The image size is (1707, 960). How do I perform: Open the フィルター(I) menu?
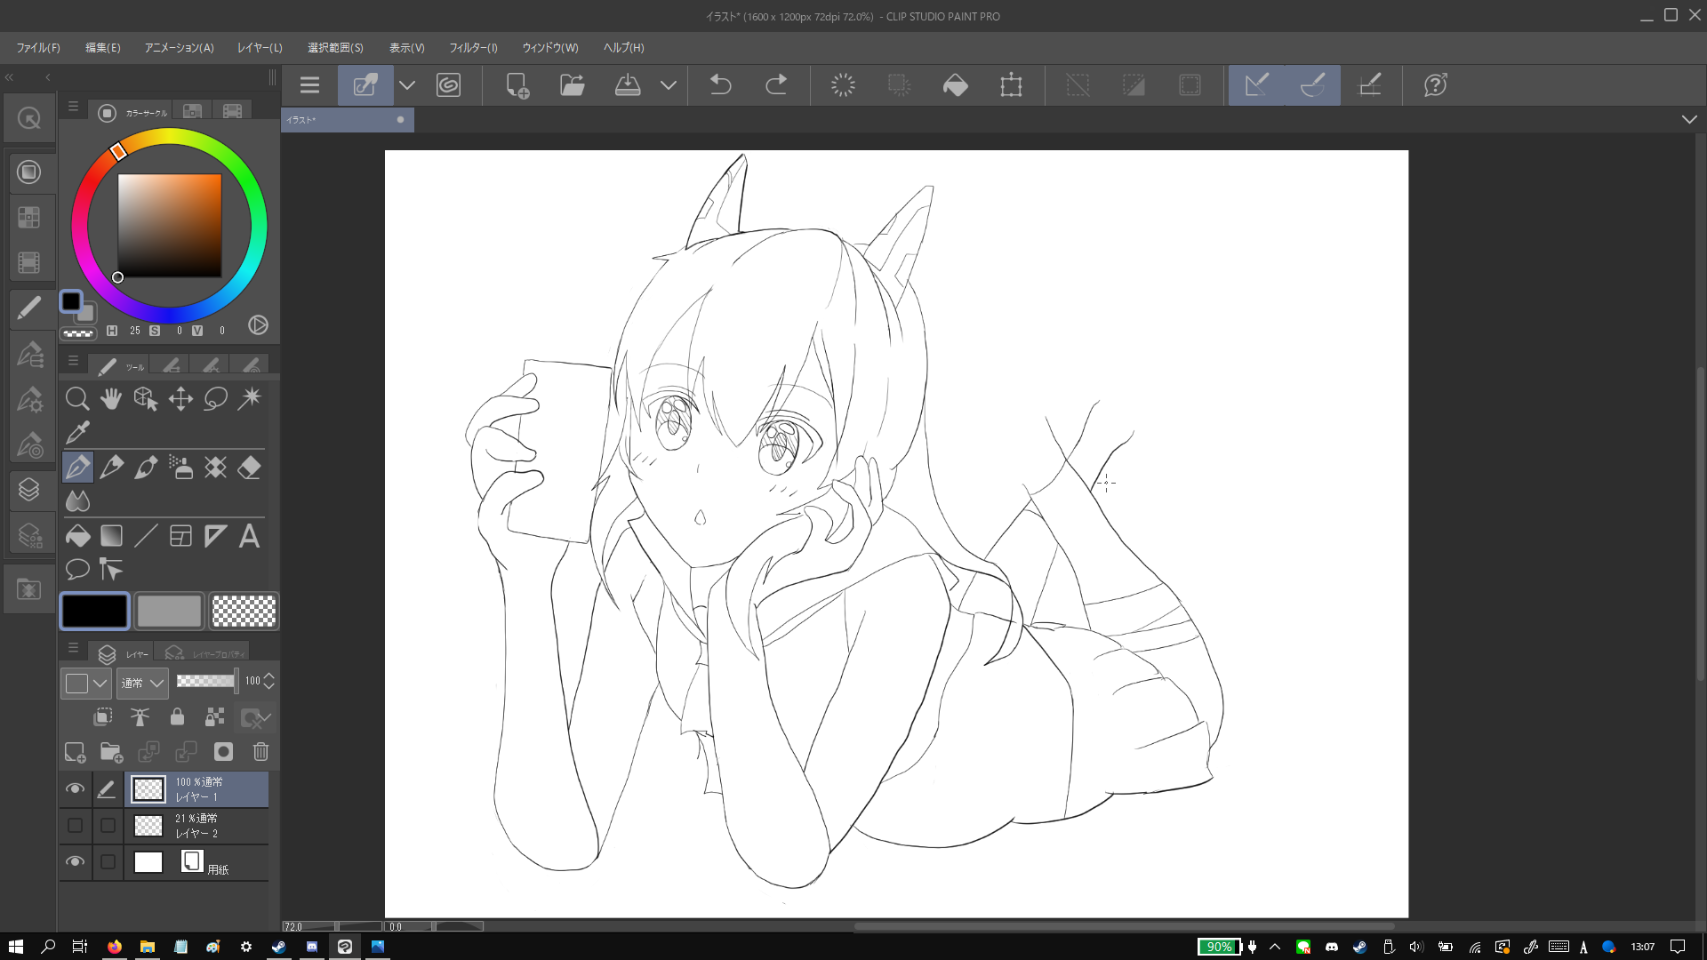click(473, 47)
